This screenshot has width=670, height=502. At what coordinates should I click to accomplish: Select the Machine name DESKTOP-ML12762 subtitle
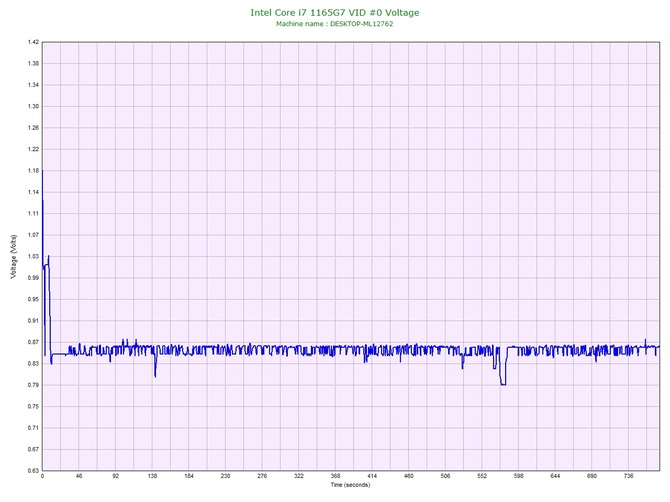tap(335, 24)
